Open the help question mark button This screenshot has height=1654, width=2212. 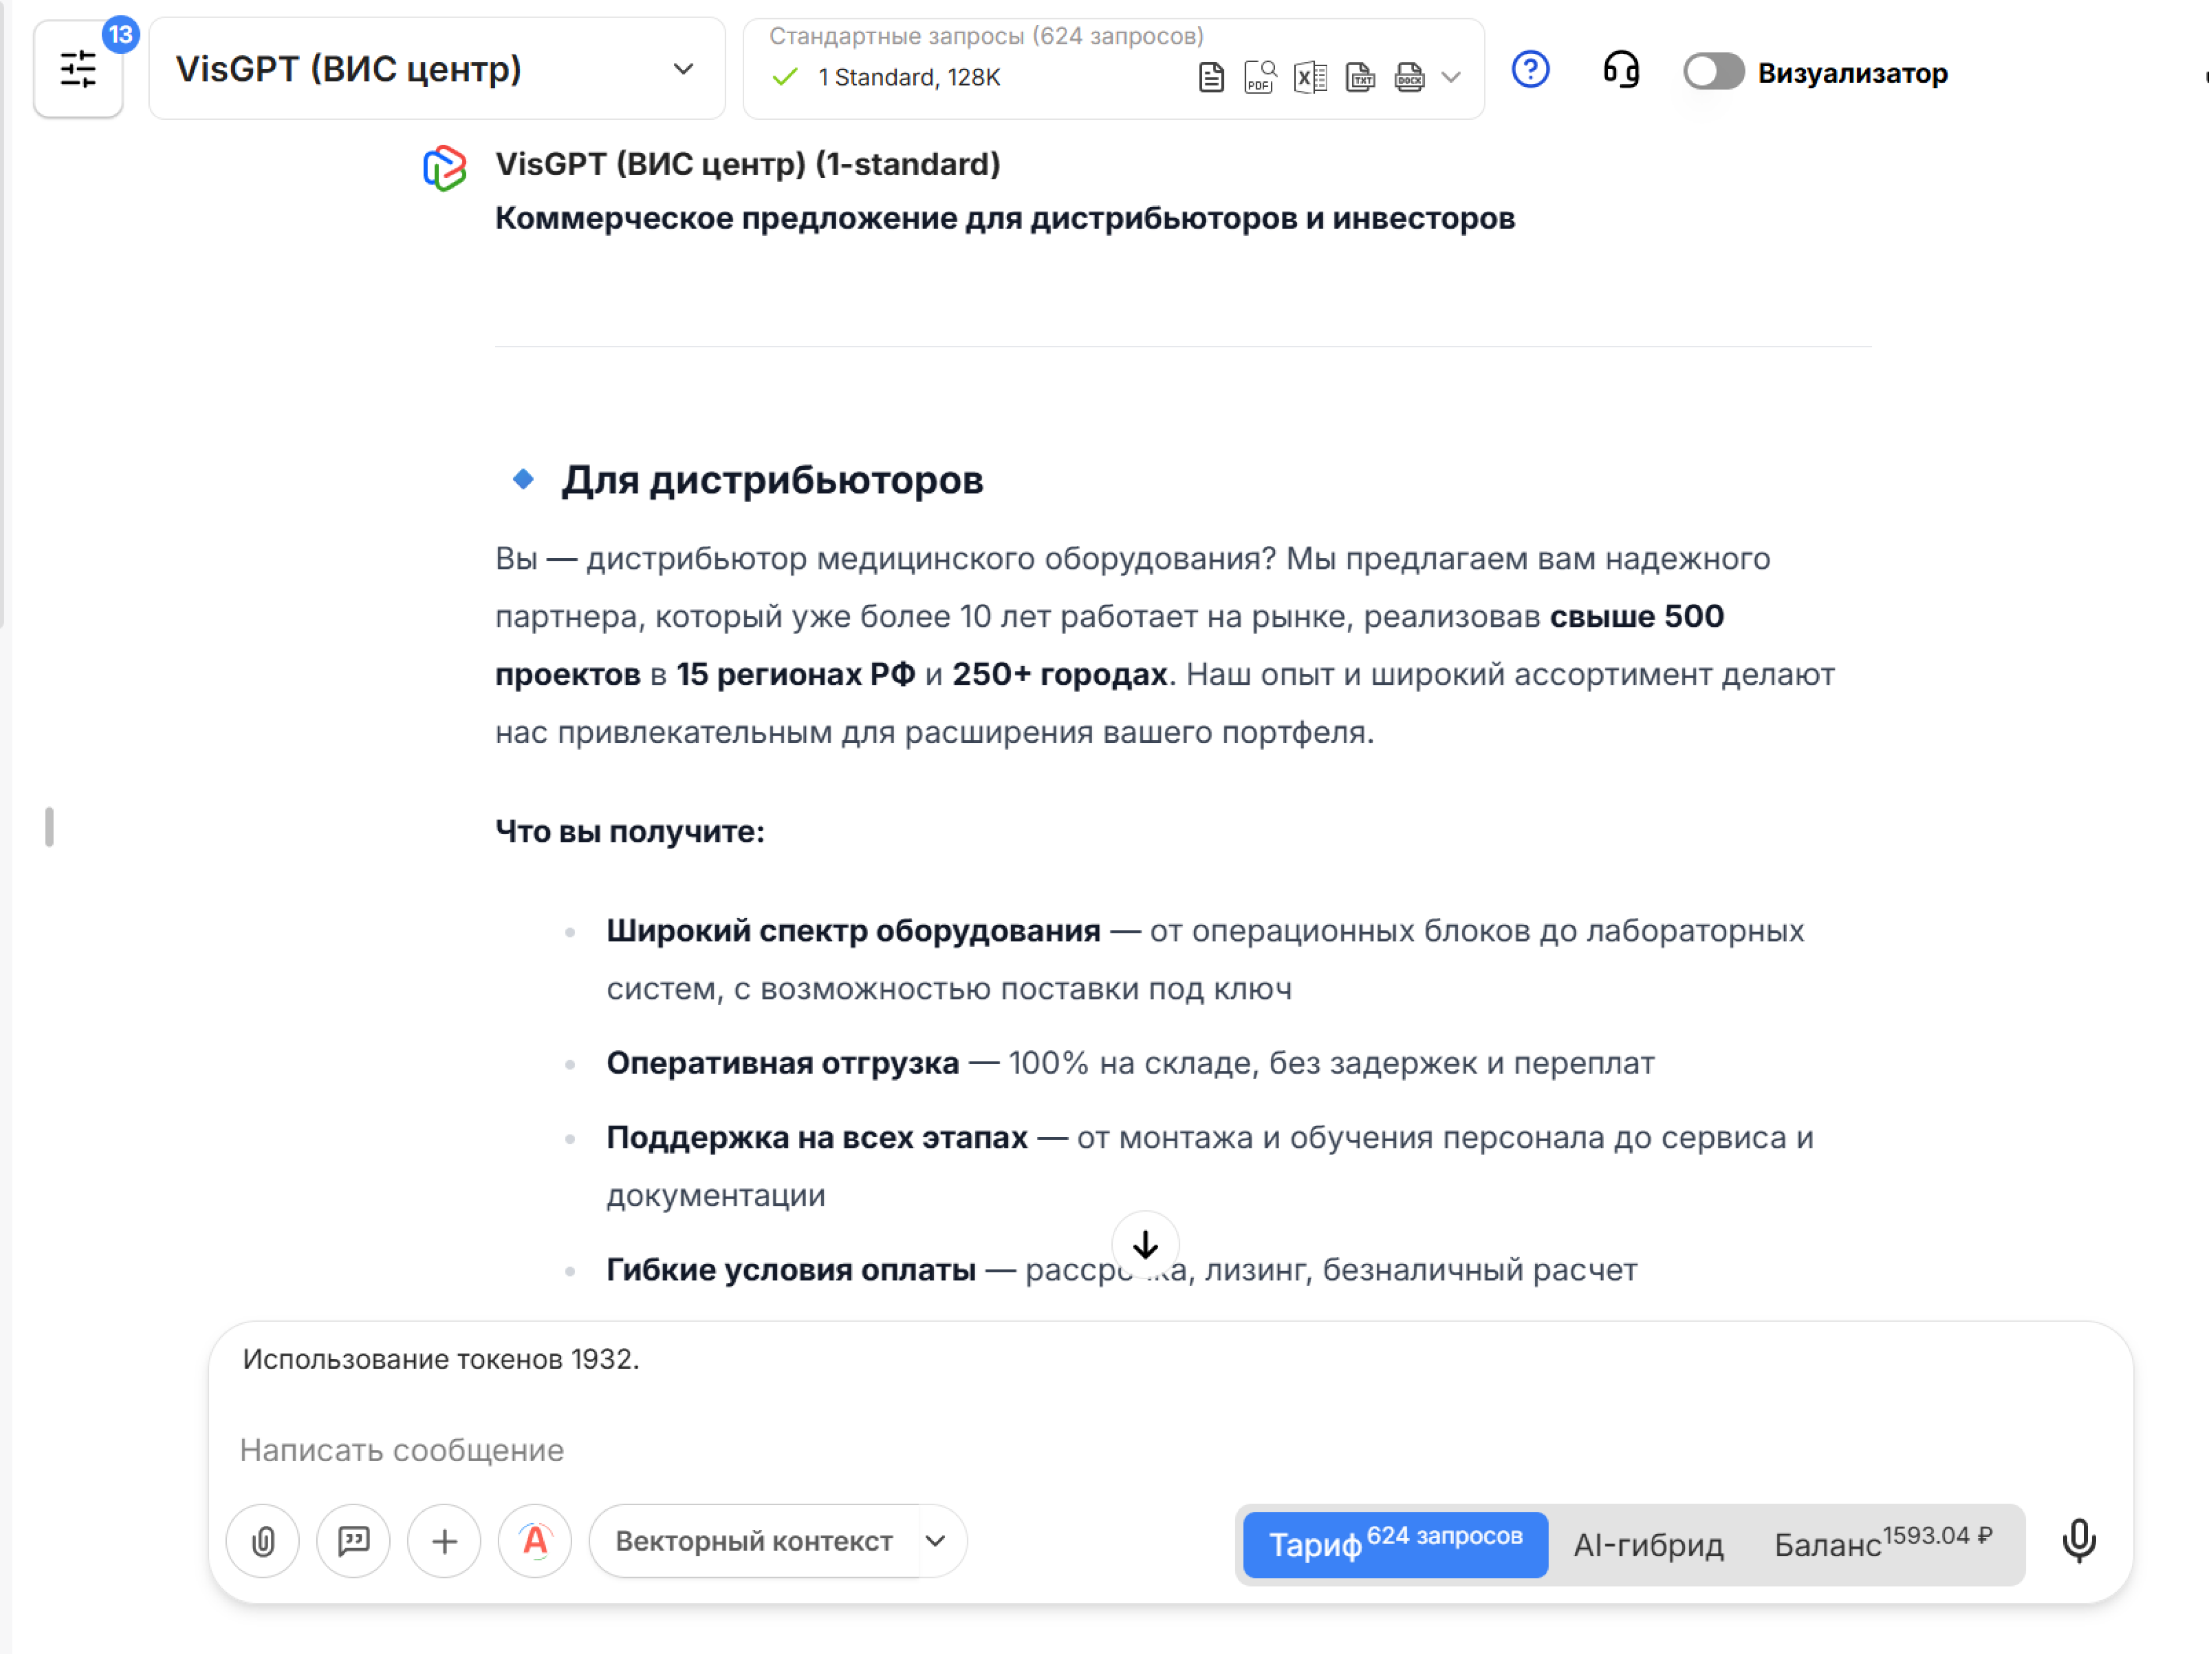[1530, 69]
